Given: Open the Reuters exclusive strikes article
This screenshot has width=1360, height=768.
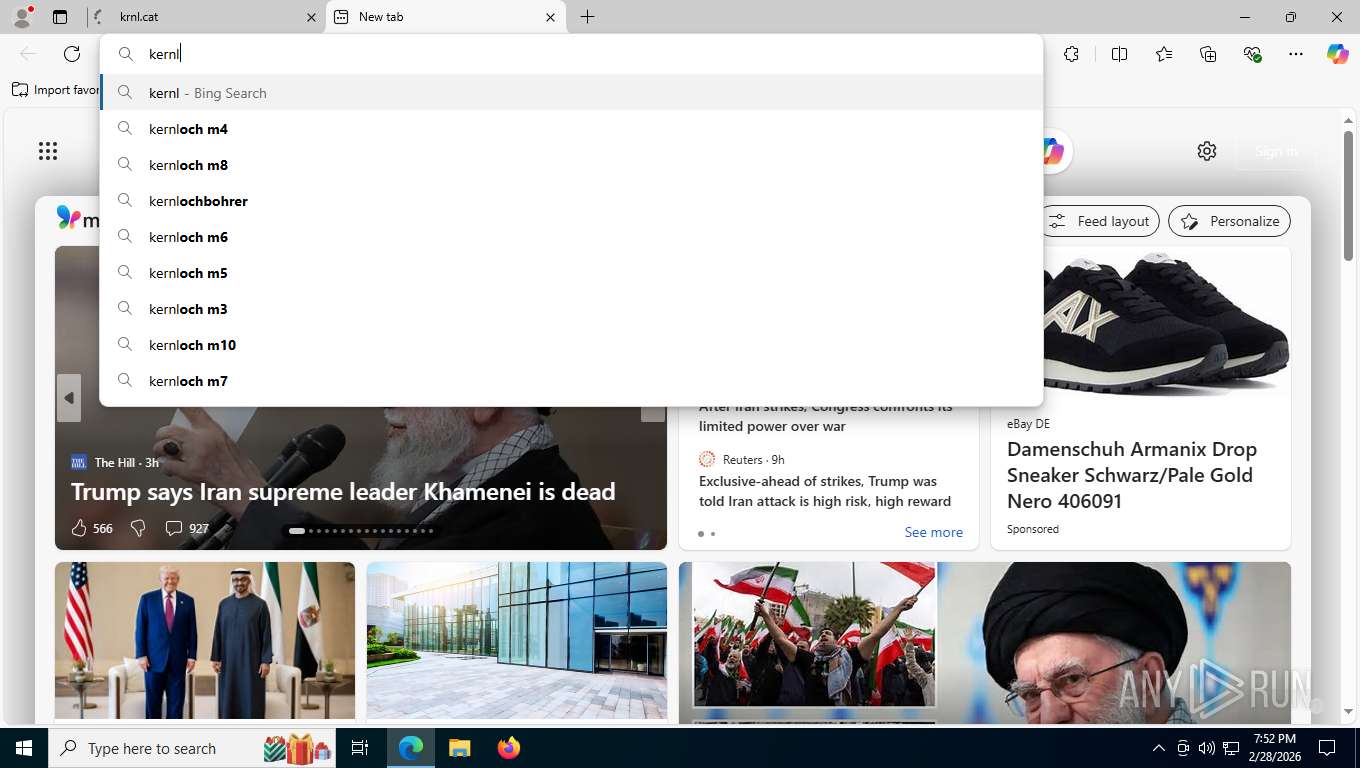Looking at the screenshot, I should [x=825, y=491].
